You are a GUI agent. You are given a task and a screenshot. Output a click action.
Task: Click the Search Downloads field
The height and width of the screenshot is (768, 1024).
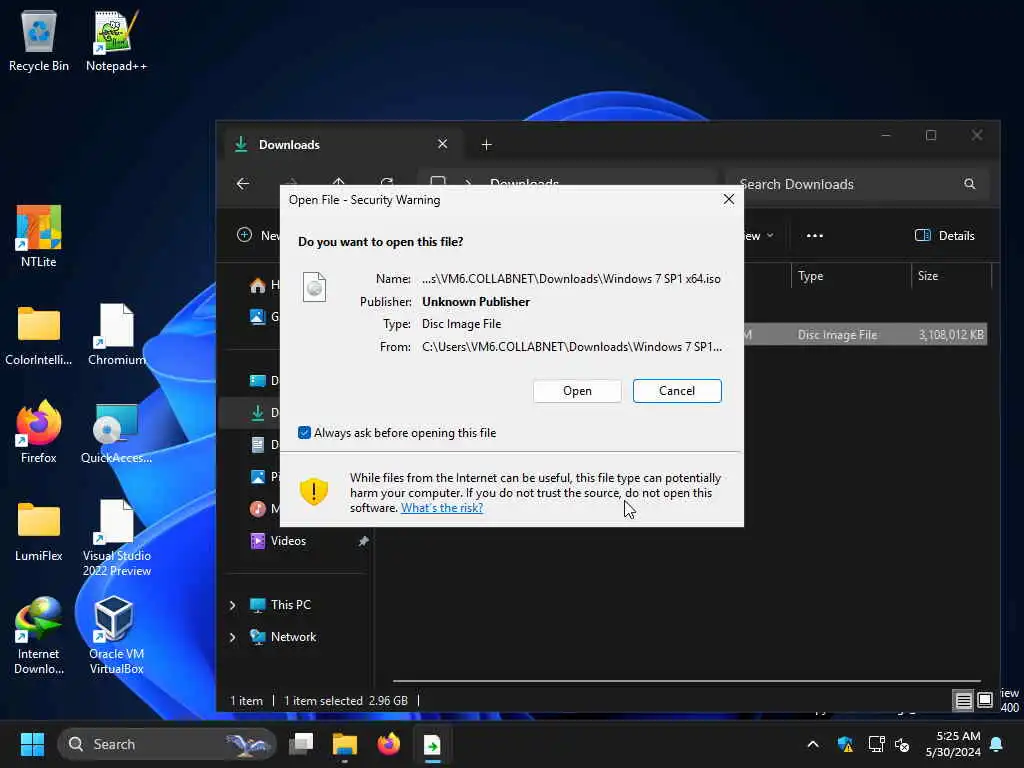pyautogui.click(x=857, y=184)
